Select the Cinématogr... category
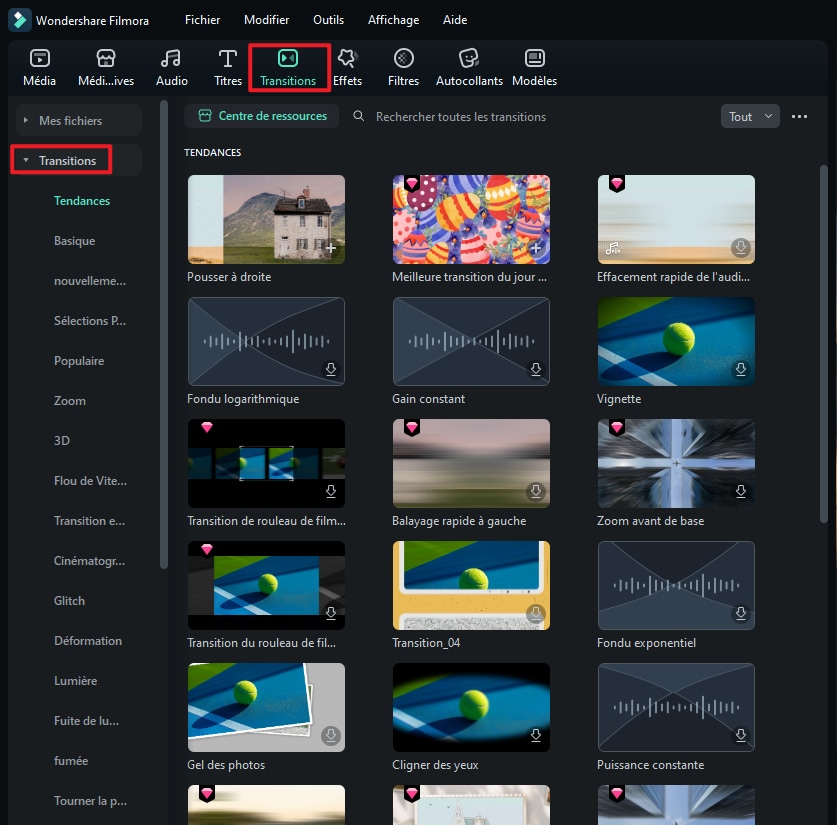 89,561
